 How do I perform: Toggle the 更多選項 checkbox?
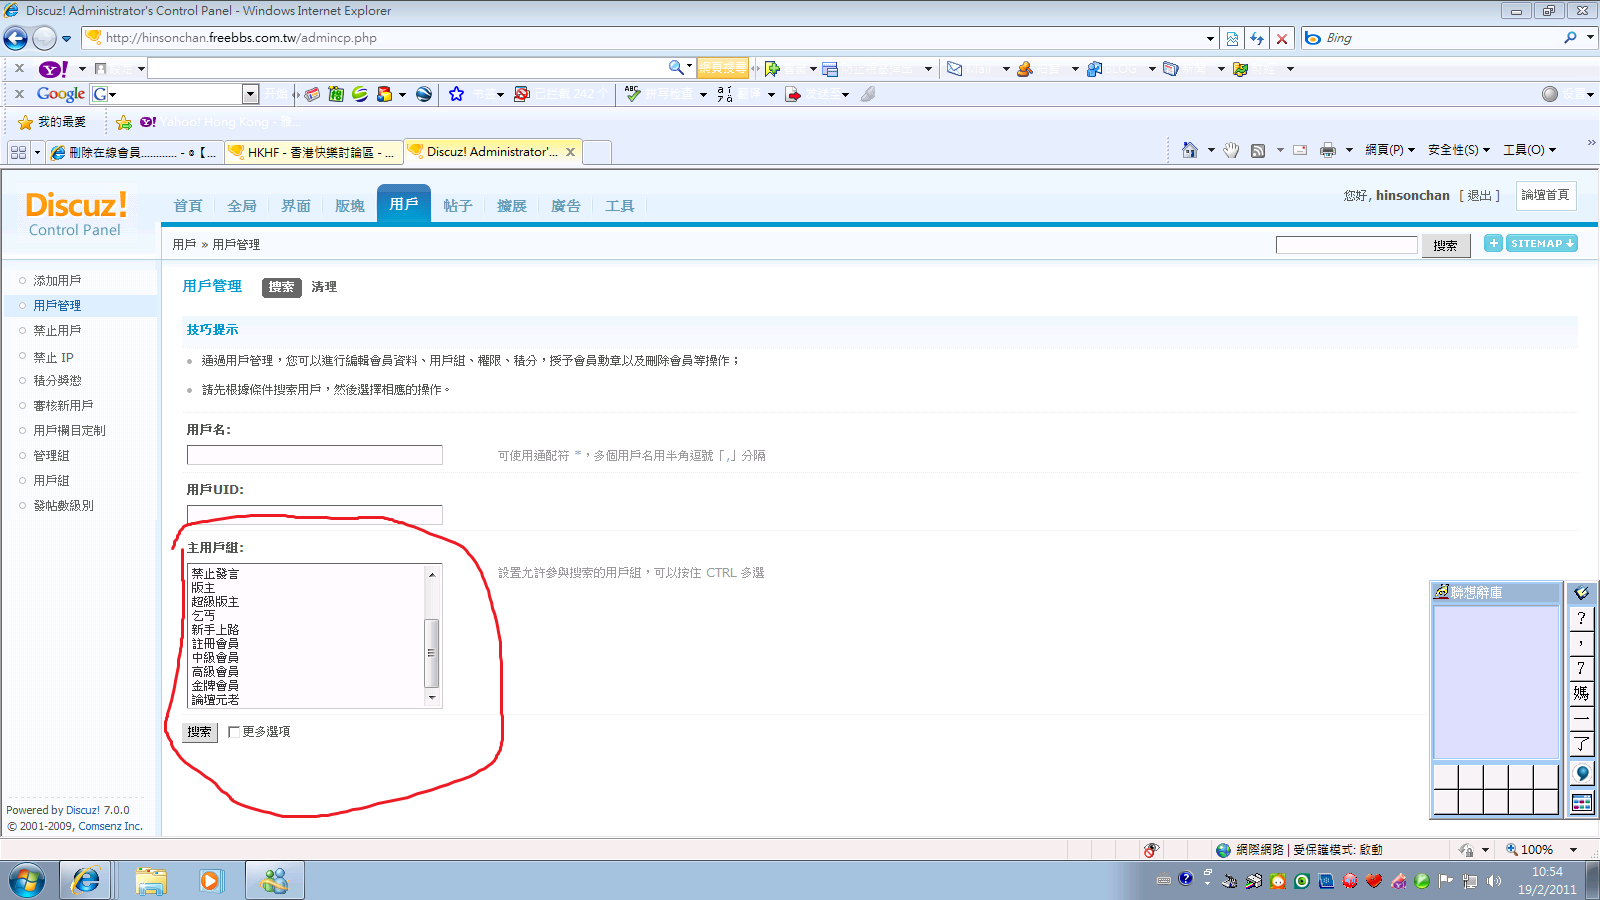[234, 732]
